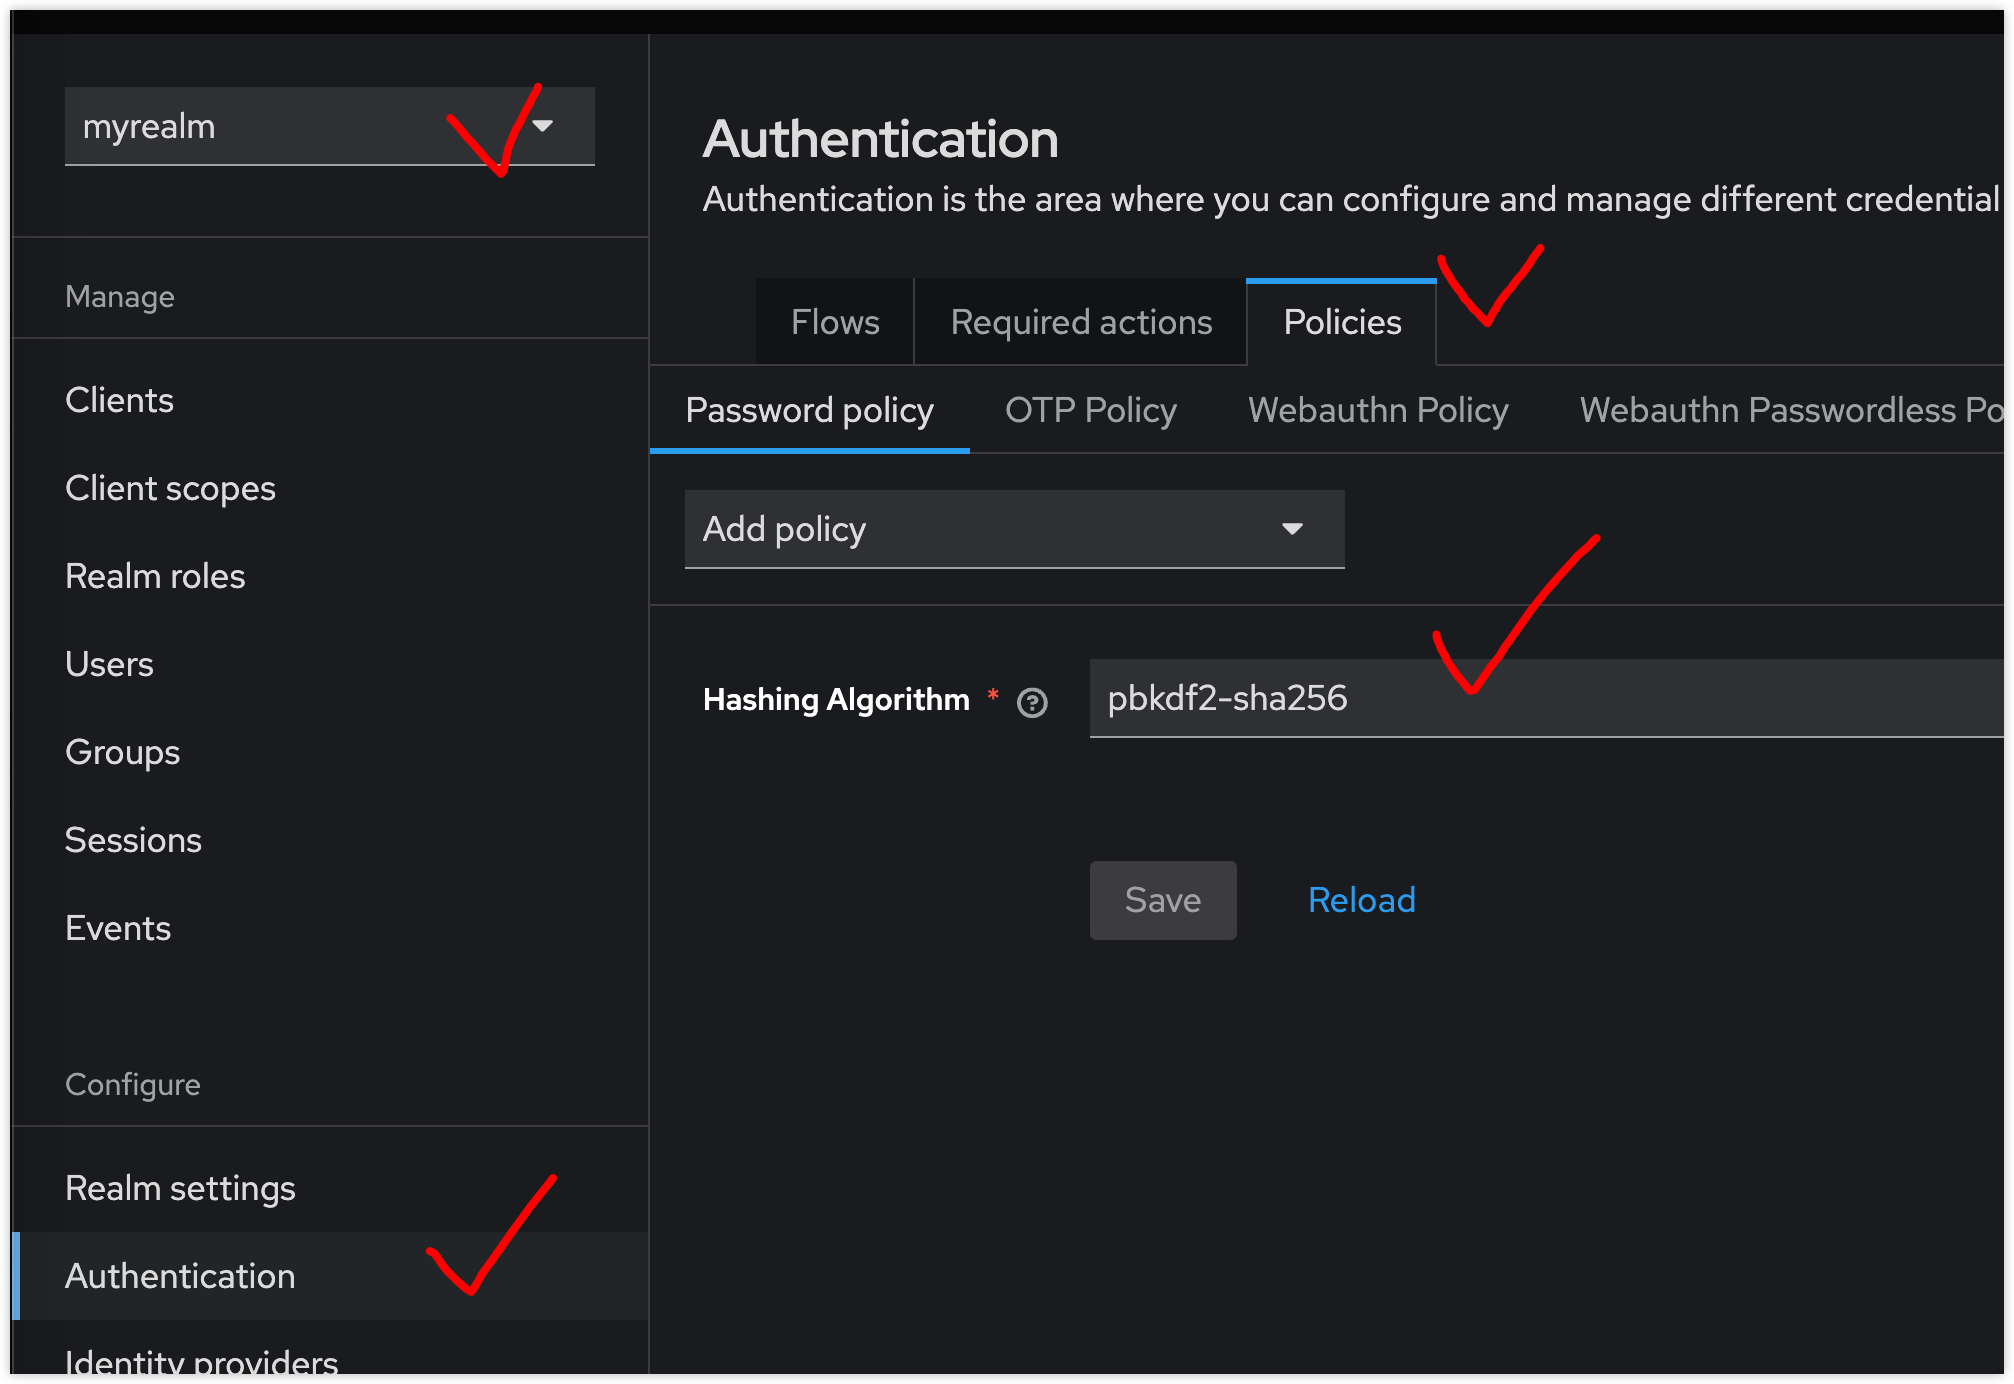Open the Users section

pyautogui.click(x=109, y=664)
